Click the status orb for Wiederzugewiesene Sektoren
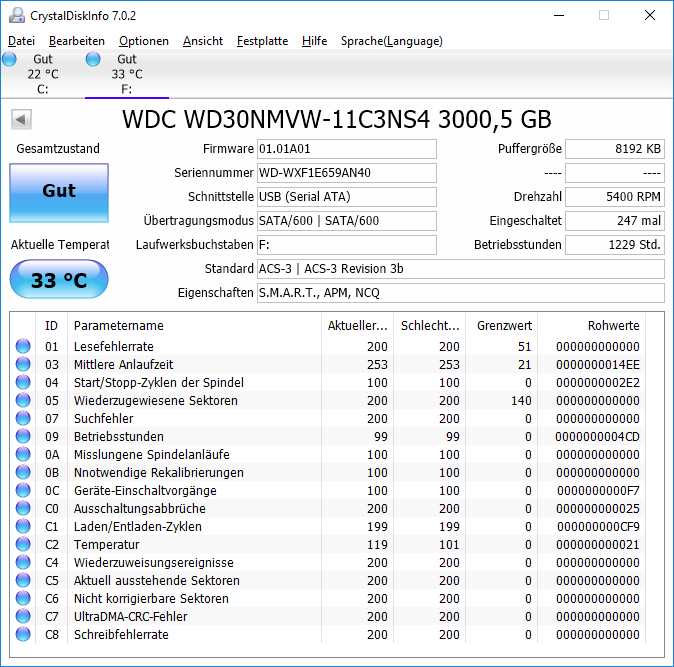Screen dimensions: 674x667 coord(23,400)
